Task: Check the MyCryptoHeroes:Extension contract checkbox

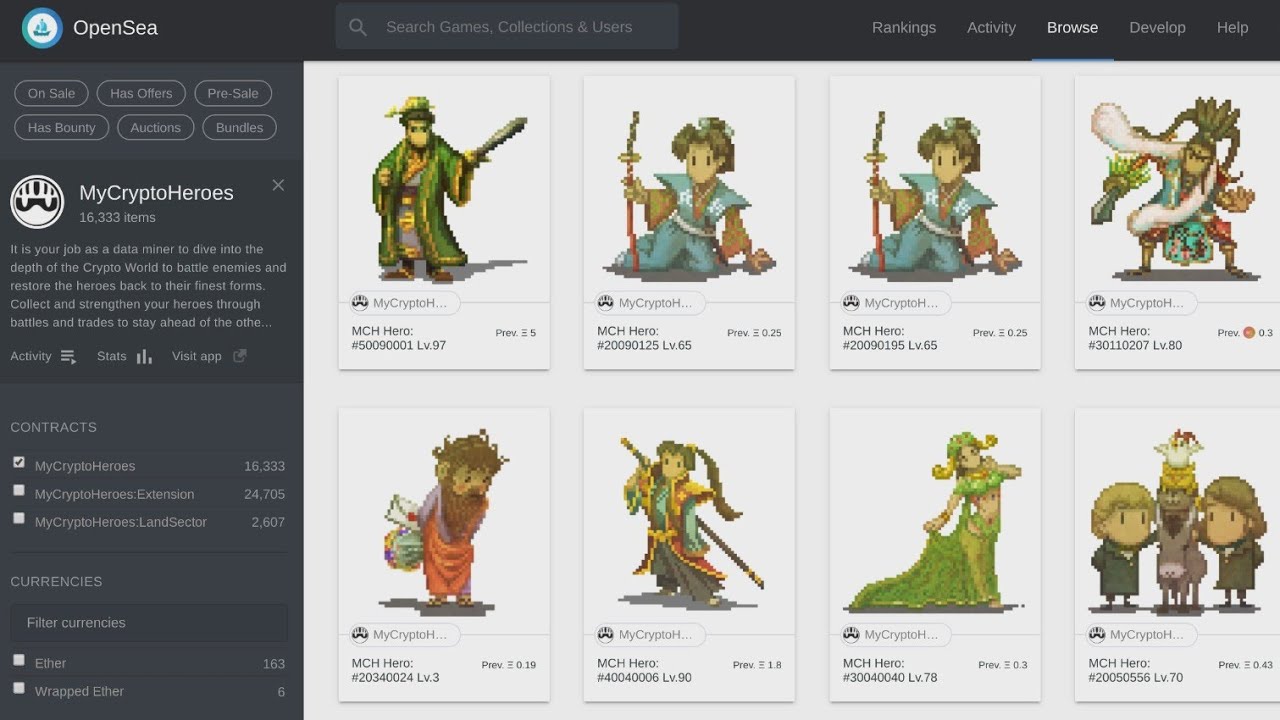Action: click(x=19, y=490)
